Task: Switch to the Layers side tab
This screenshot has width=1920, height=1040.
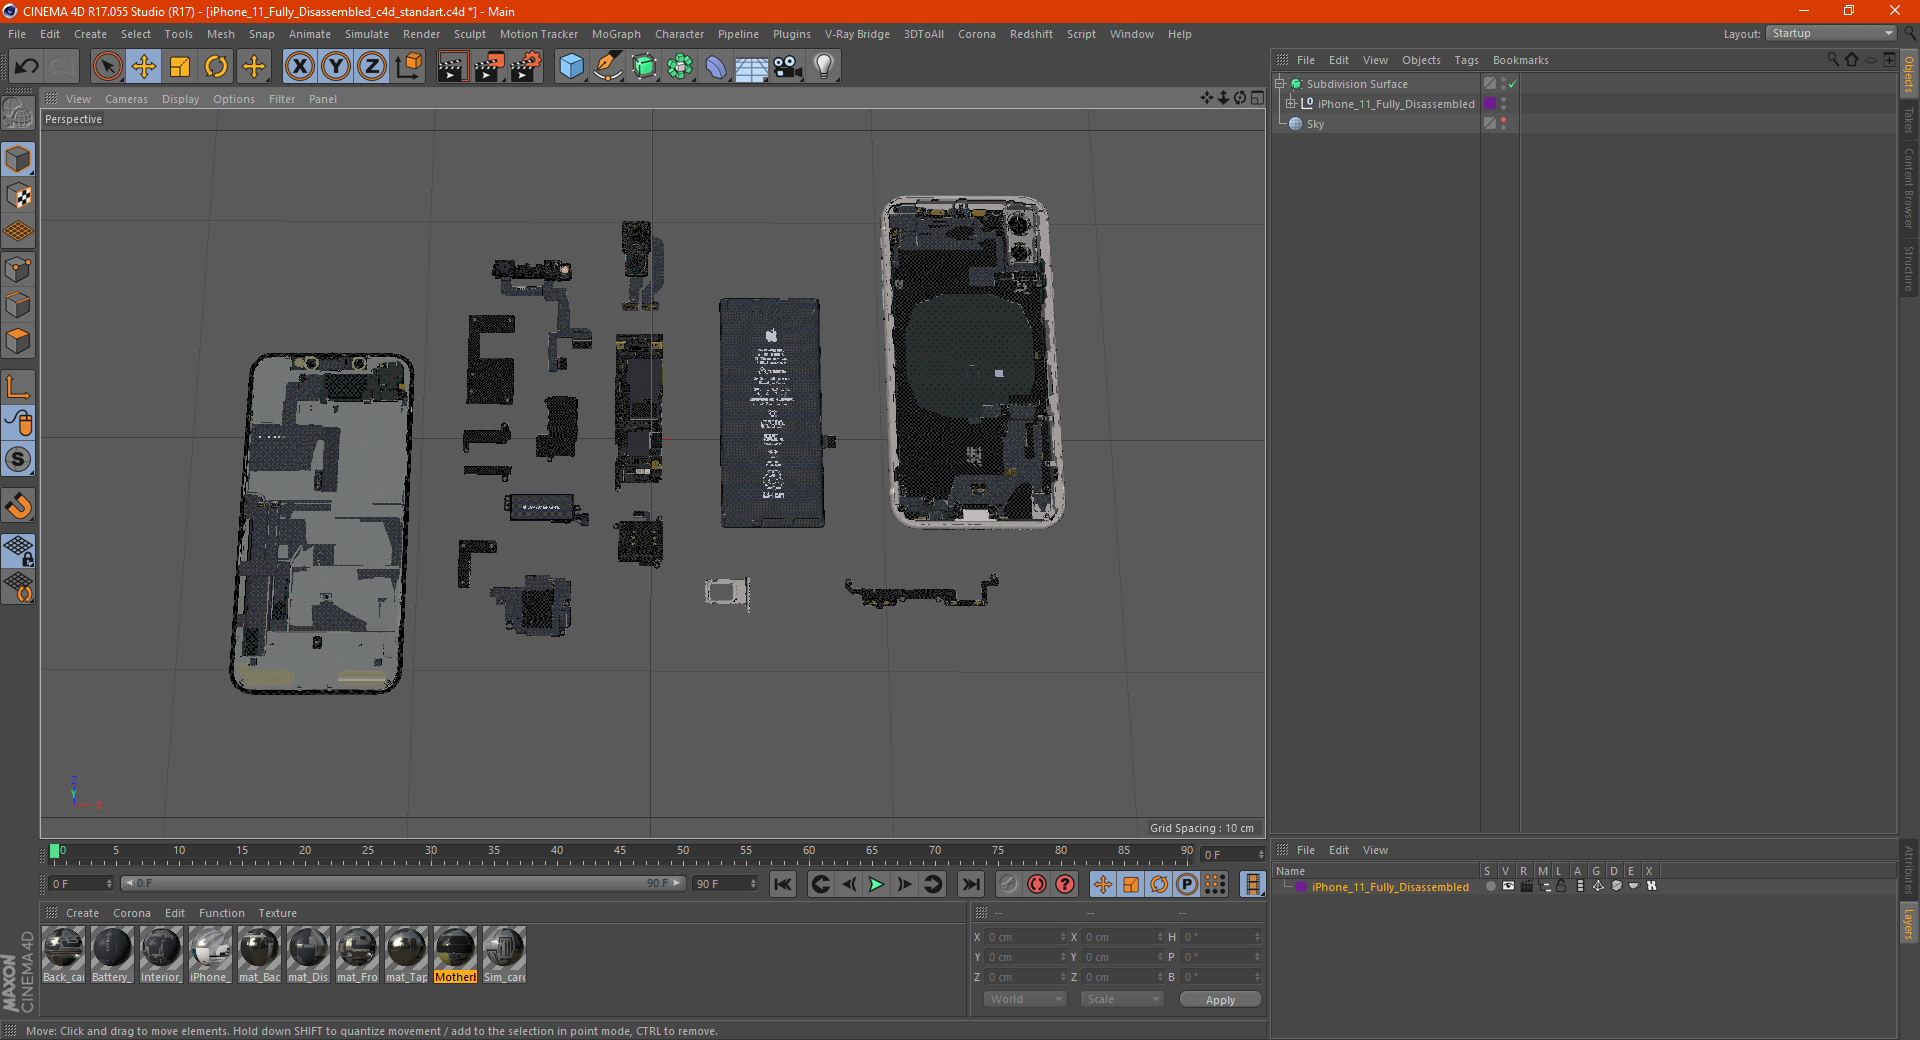Action: click(1908, 923)
